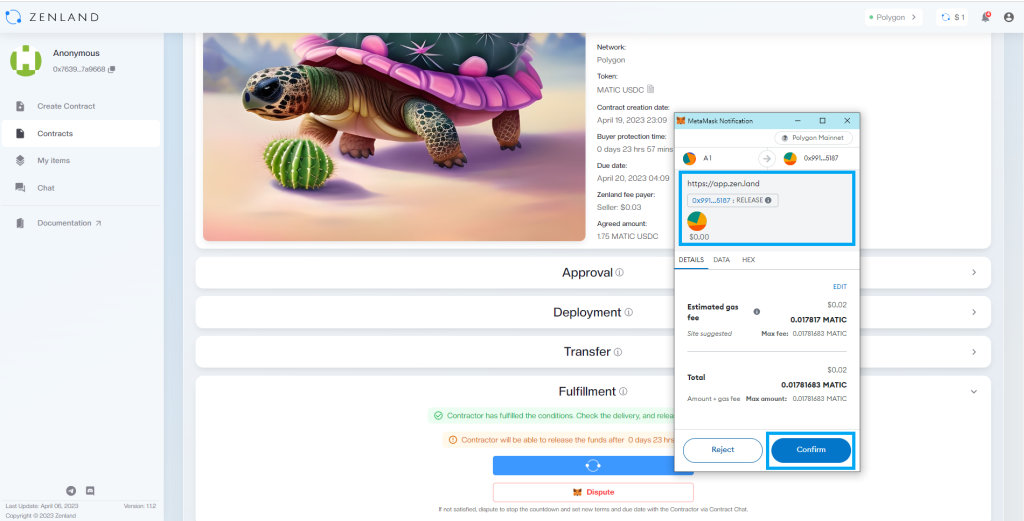The width and height of the screenshot is (1024, 521).
Task: Open the Polygon network selector
Action: [x=893, y=18]
